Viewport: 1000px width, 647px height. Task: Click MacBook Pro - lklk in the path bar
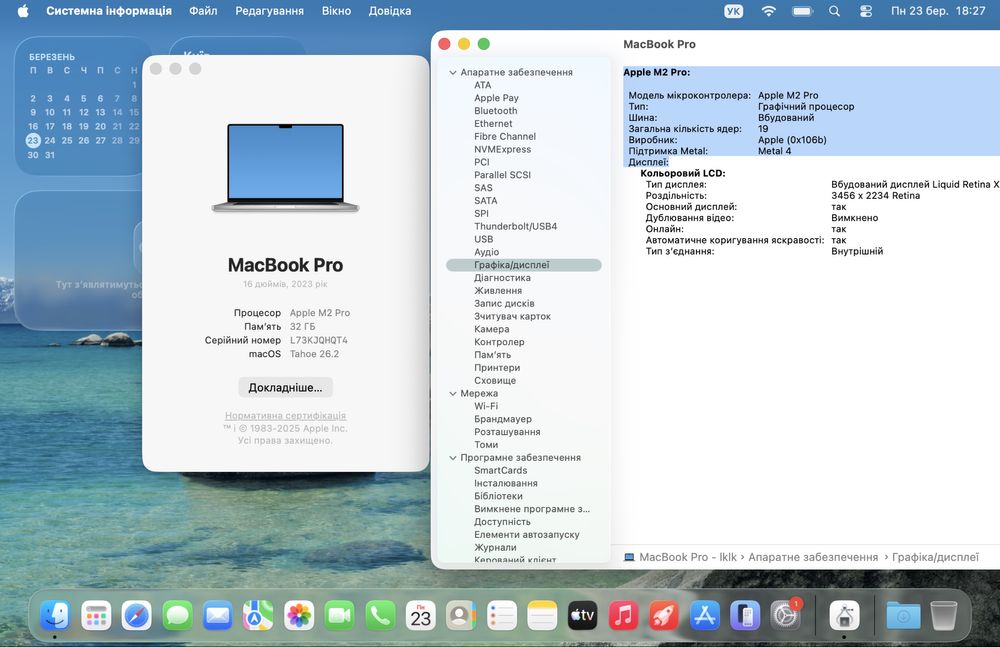click(688, 557)
